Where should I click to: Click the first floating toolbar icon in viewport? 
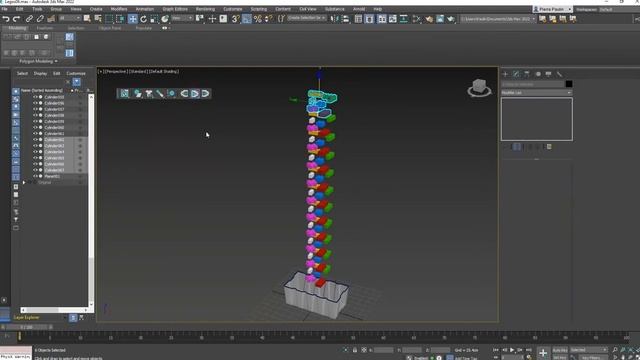(124, 93)
